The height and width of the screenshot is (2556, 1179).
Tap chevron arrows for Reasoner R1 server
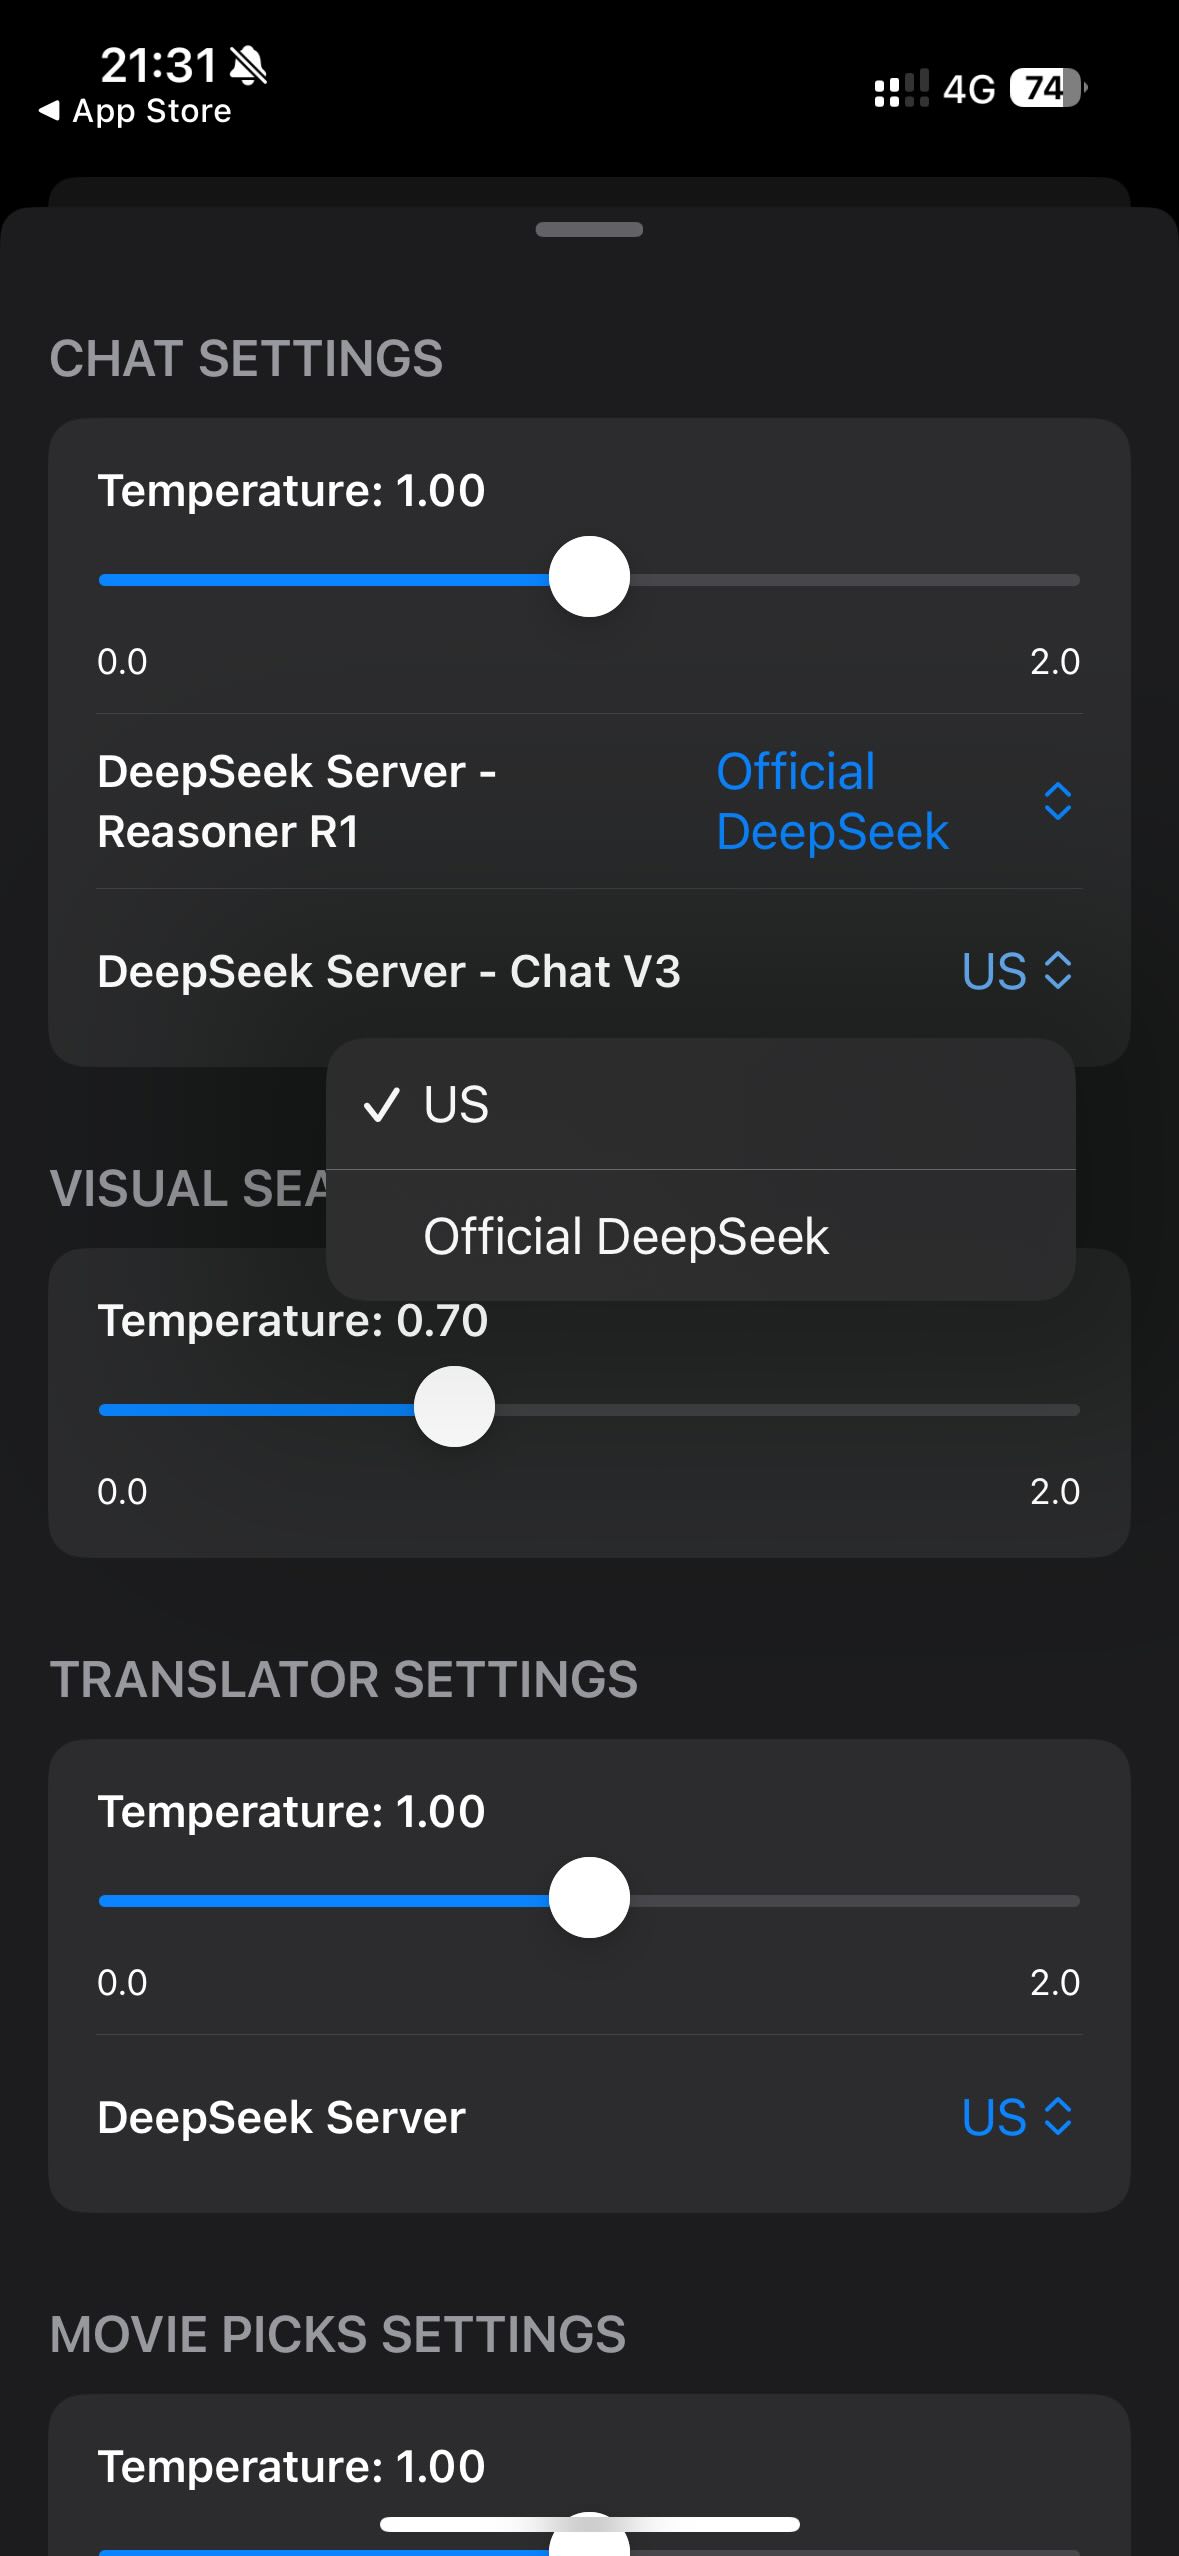click(x=1057, y=801)
